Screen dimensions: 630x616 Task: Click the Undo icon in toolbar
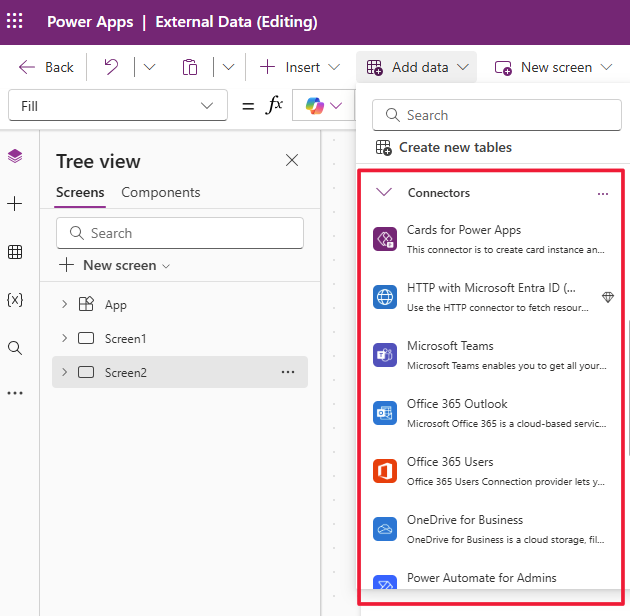[111, 67]
